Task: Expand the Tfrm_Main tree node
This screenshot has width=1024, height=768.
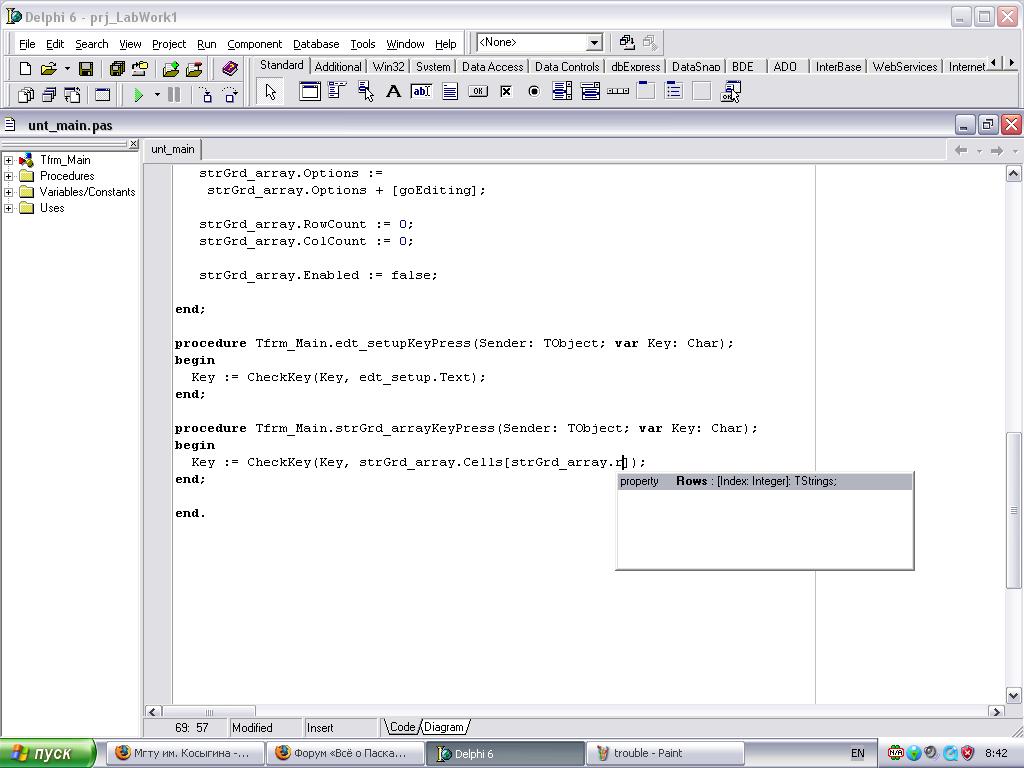Action: pos(9,160)
